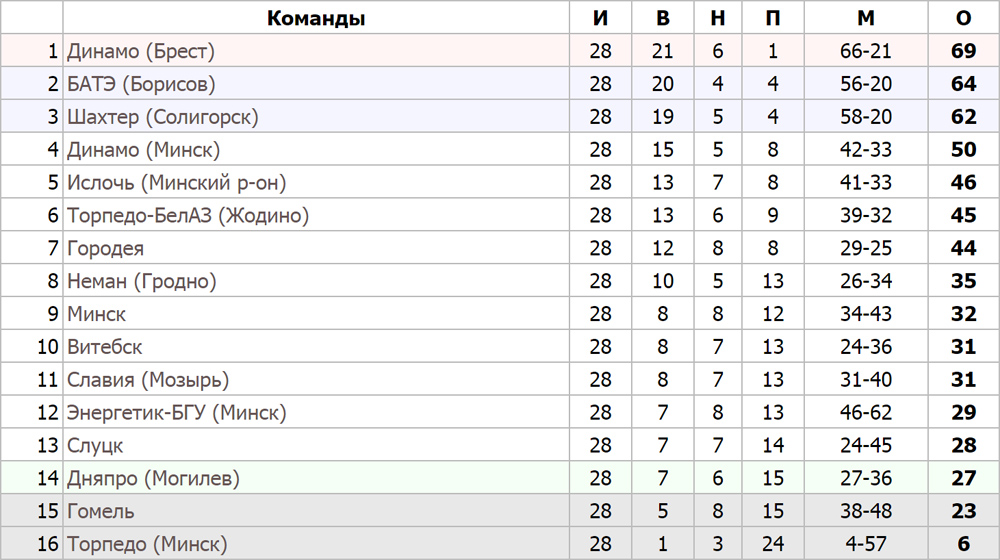
Task: Open the Торпедо-БелАЗ (Жодино) team entry
Action: tap(188, 216)
